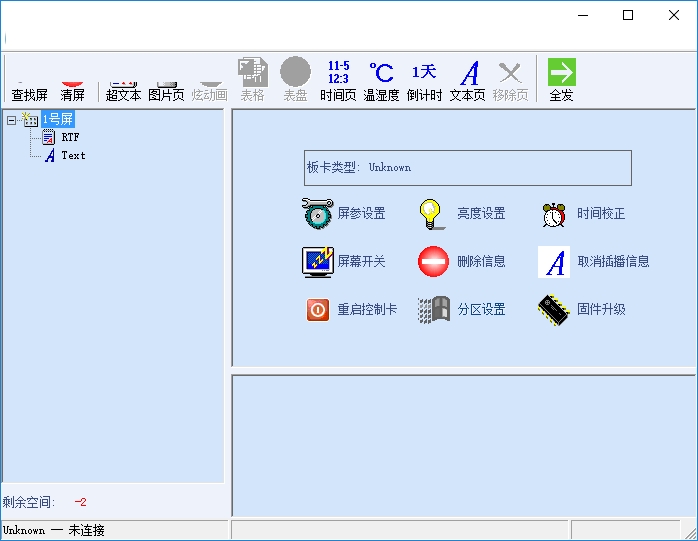Add a 倒计时 countdown page

click(424, 80)
